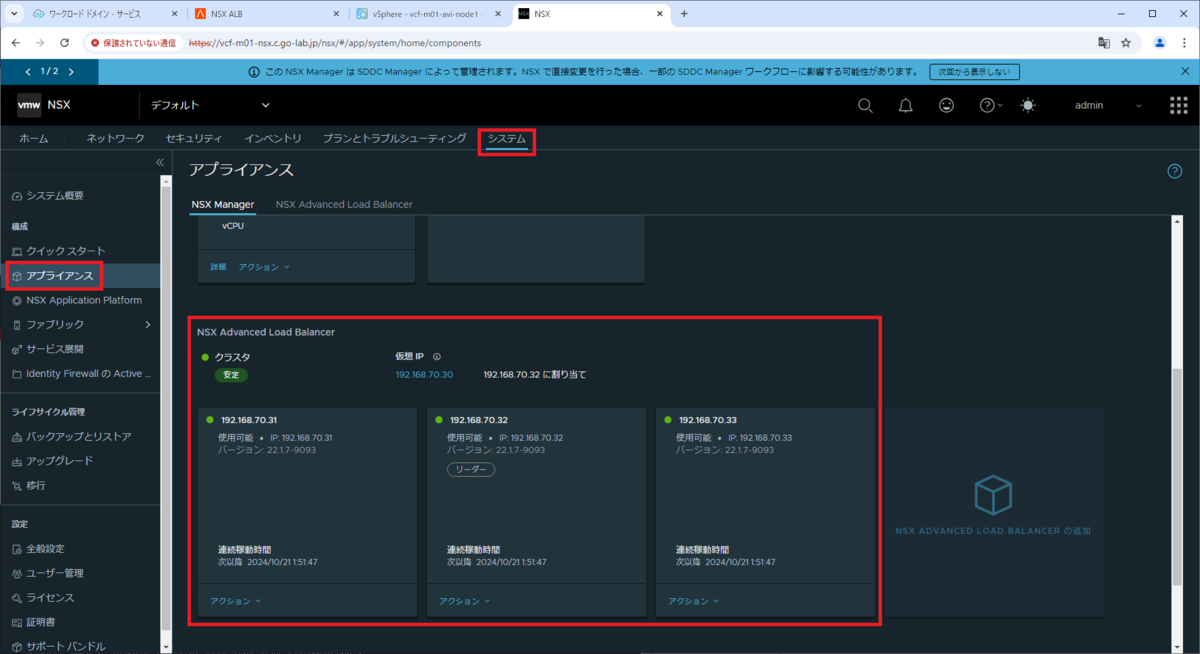Select サービス展開 in the sidebar
This screenshot has width=1200, height=654.
pyautogui.click(x=56, y=348)
